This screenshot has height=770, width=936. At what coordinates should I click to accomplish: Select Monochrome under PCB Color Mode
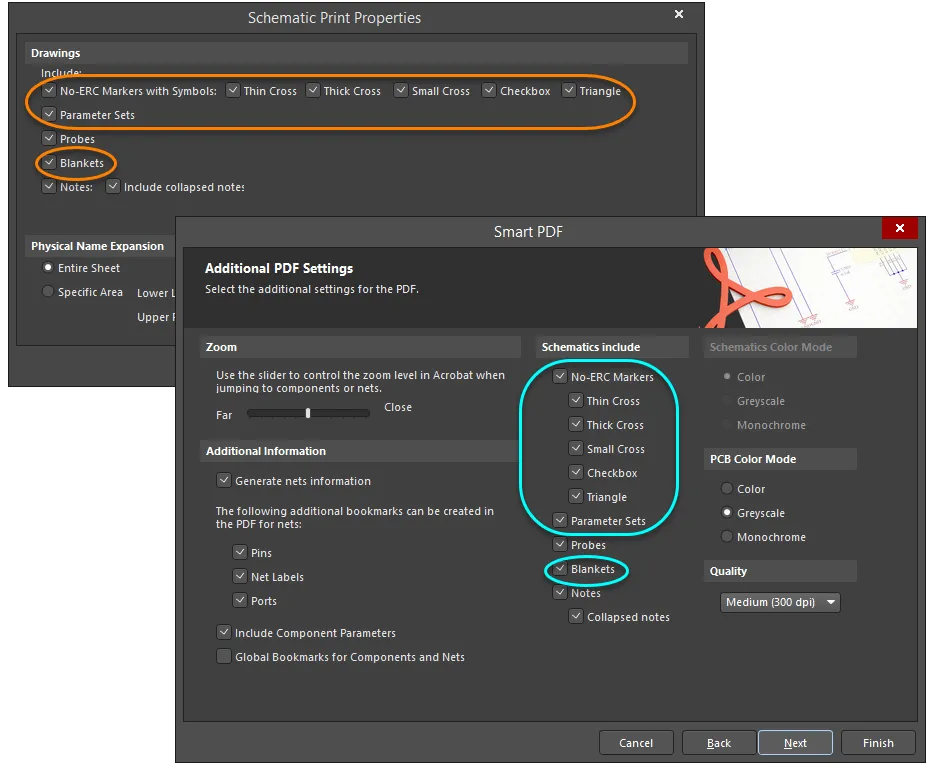coord(726,536)
